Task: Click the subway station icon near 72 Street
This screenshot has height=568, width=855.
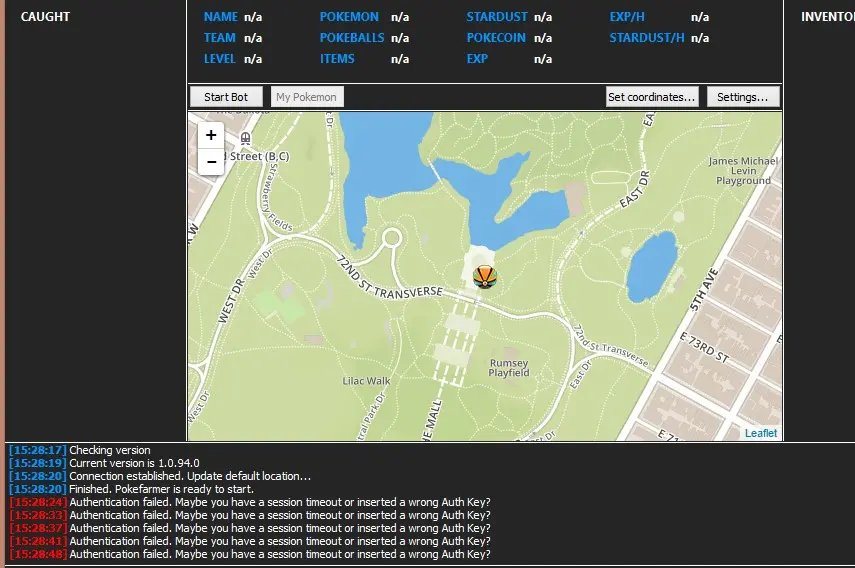Action: 245,138
